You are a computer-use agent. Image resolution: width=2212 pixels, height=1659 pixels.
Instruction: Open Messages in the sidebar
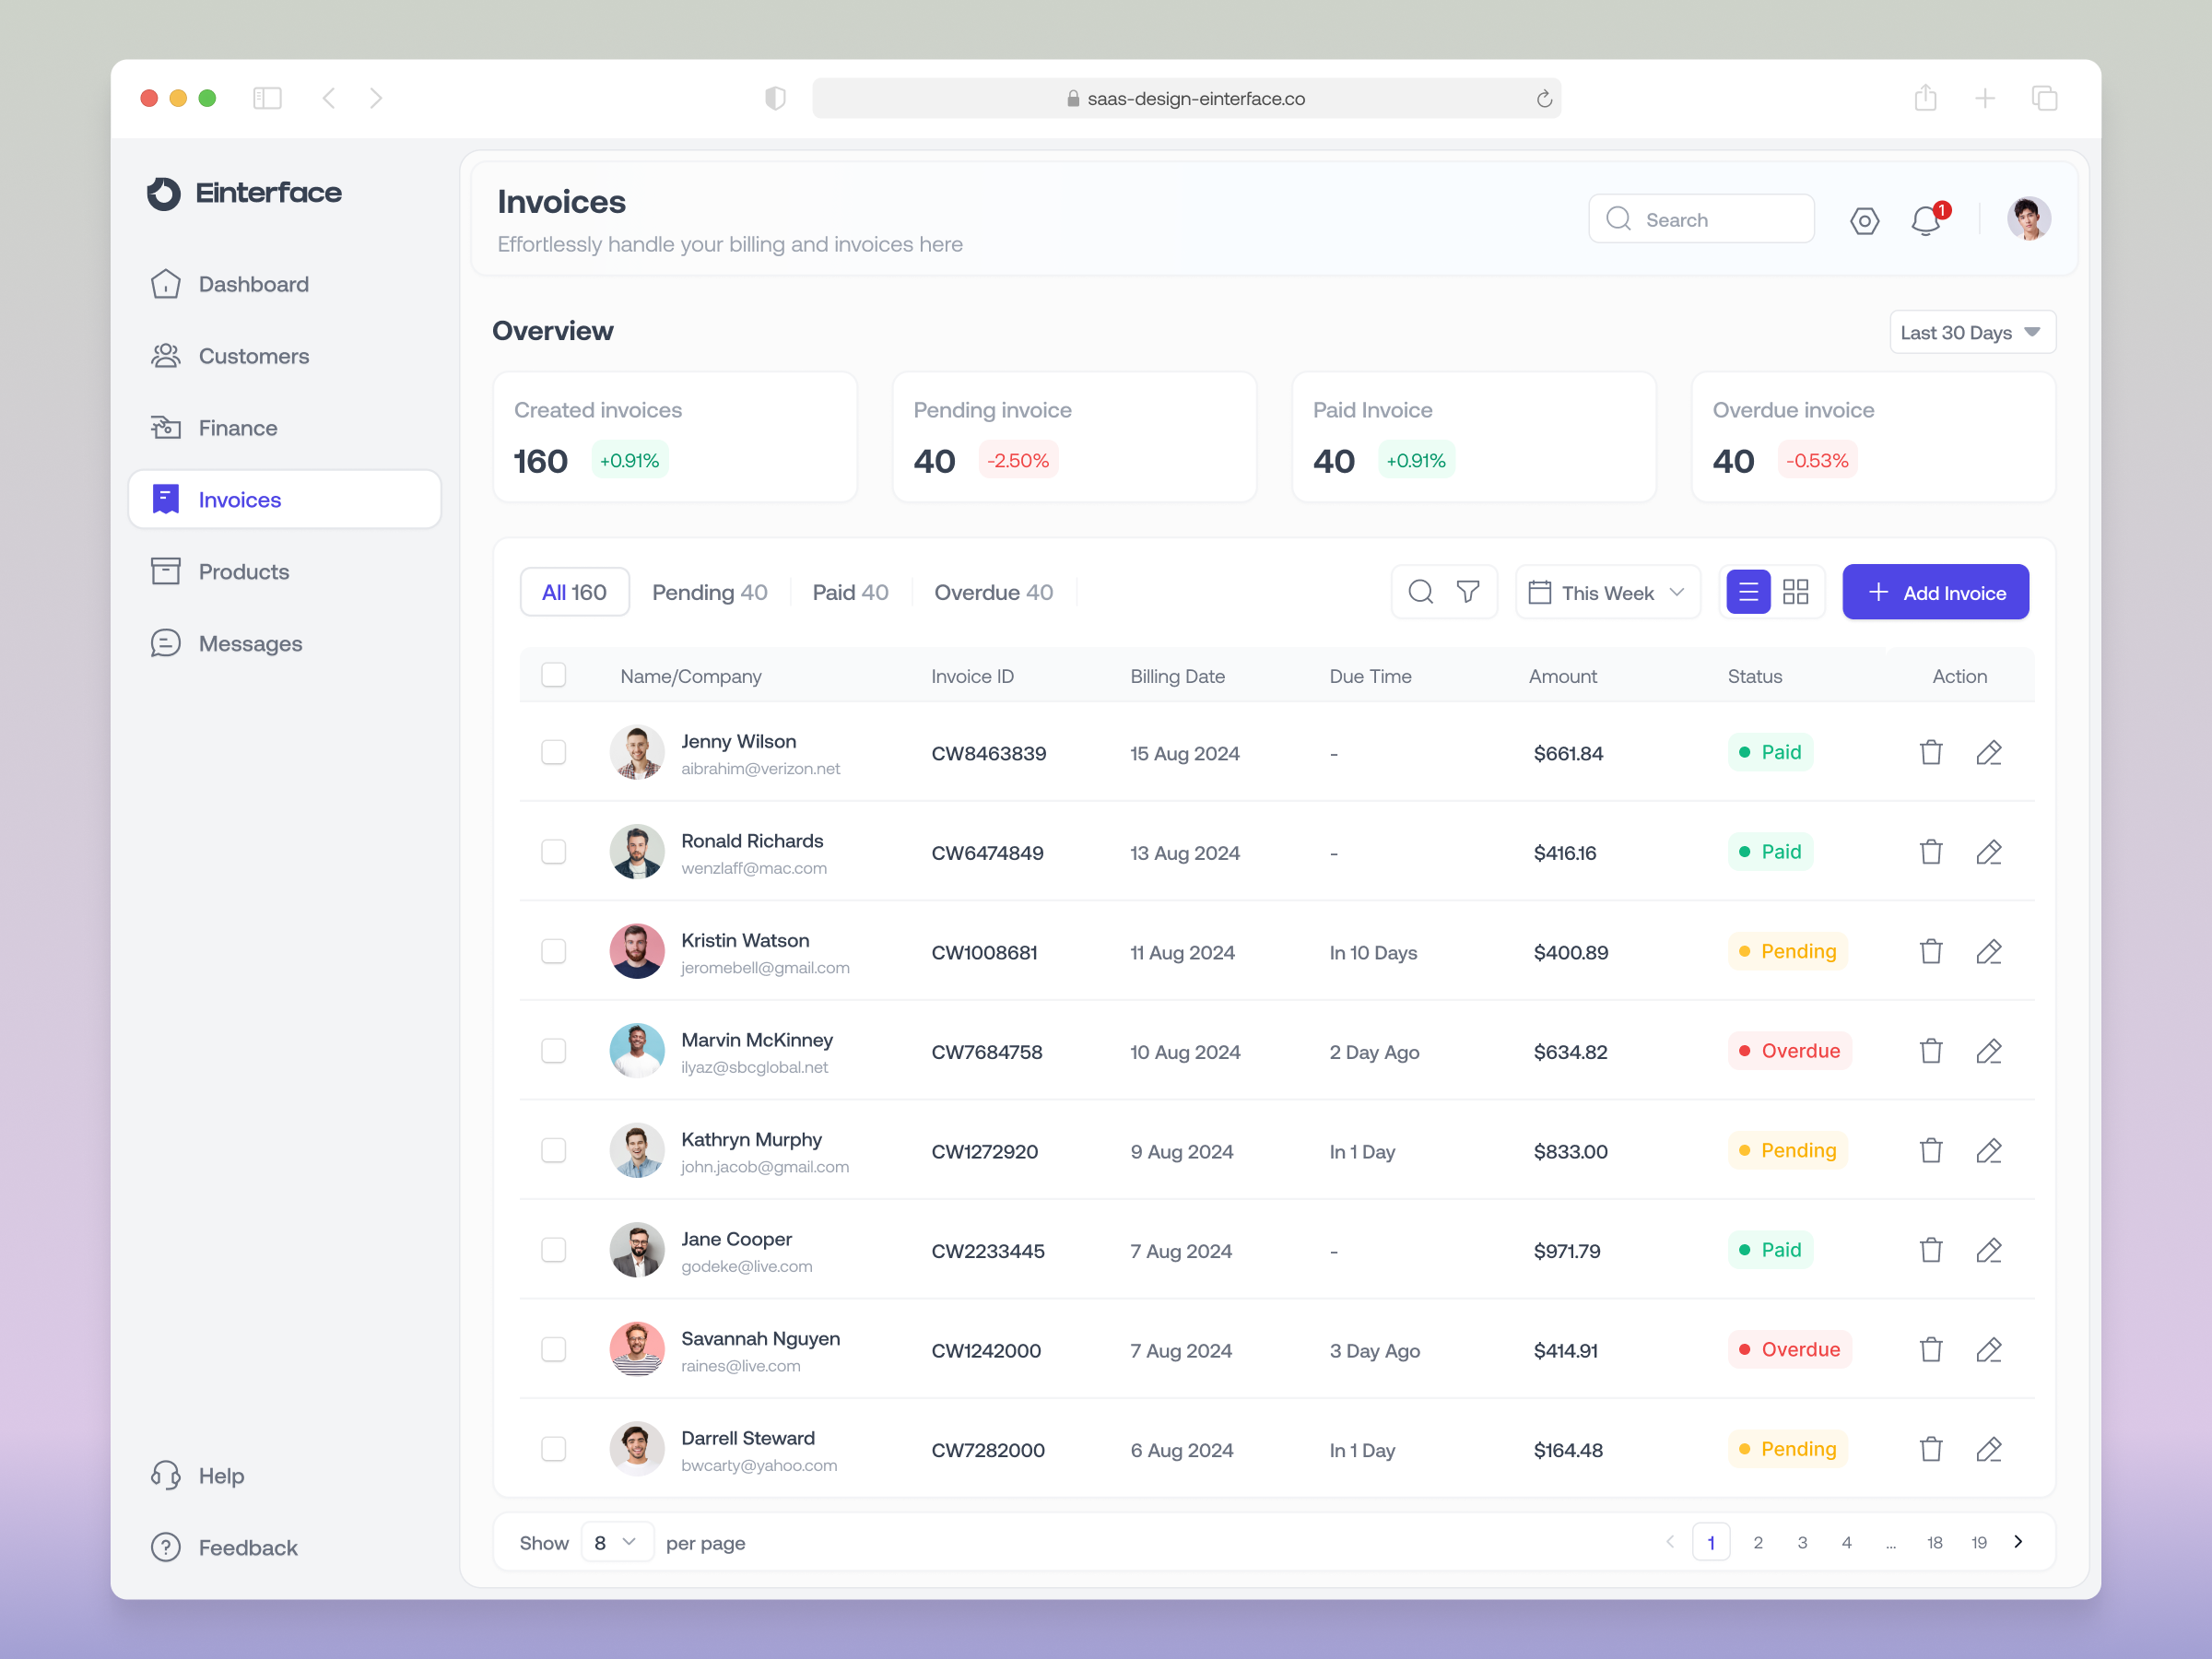[284, 643]
